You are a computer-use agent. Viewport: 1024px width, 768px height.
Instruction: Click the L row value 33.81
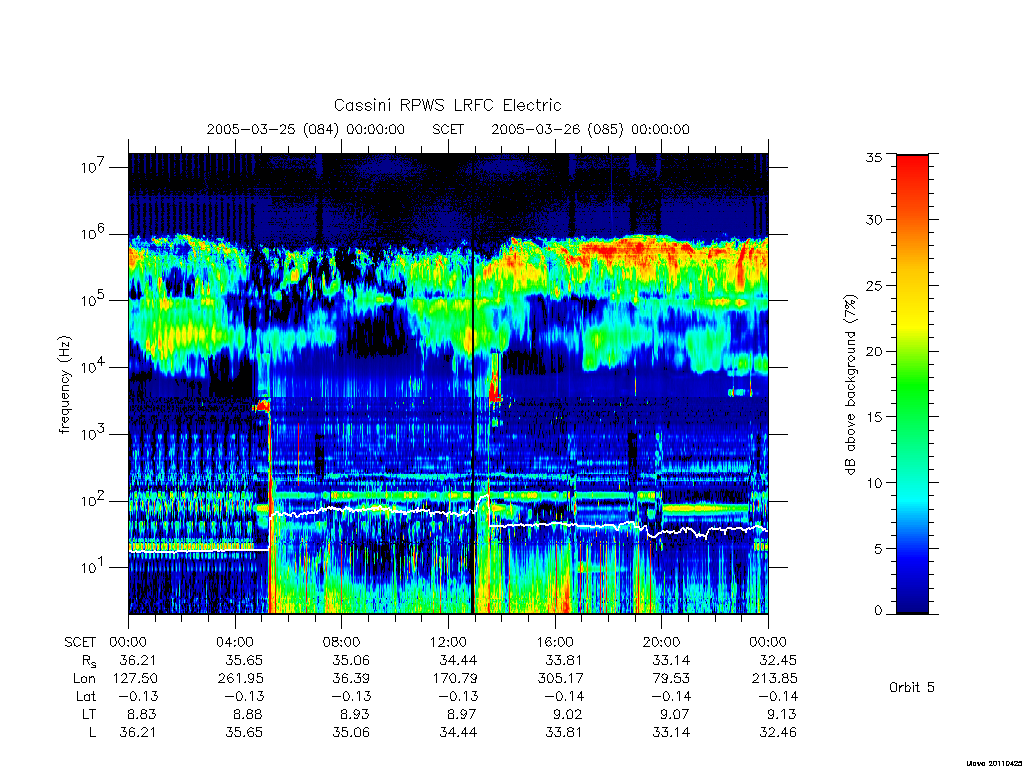pyautogui.click(x=563, y=733)
